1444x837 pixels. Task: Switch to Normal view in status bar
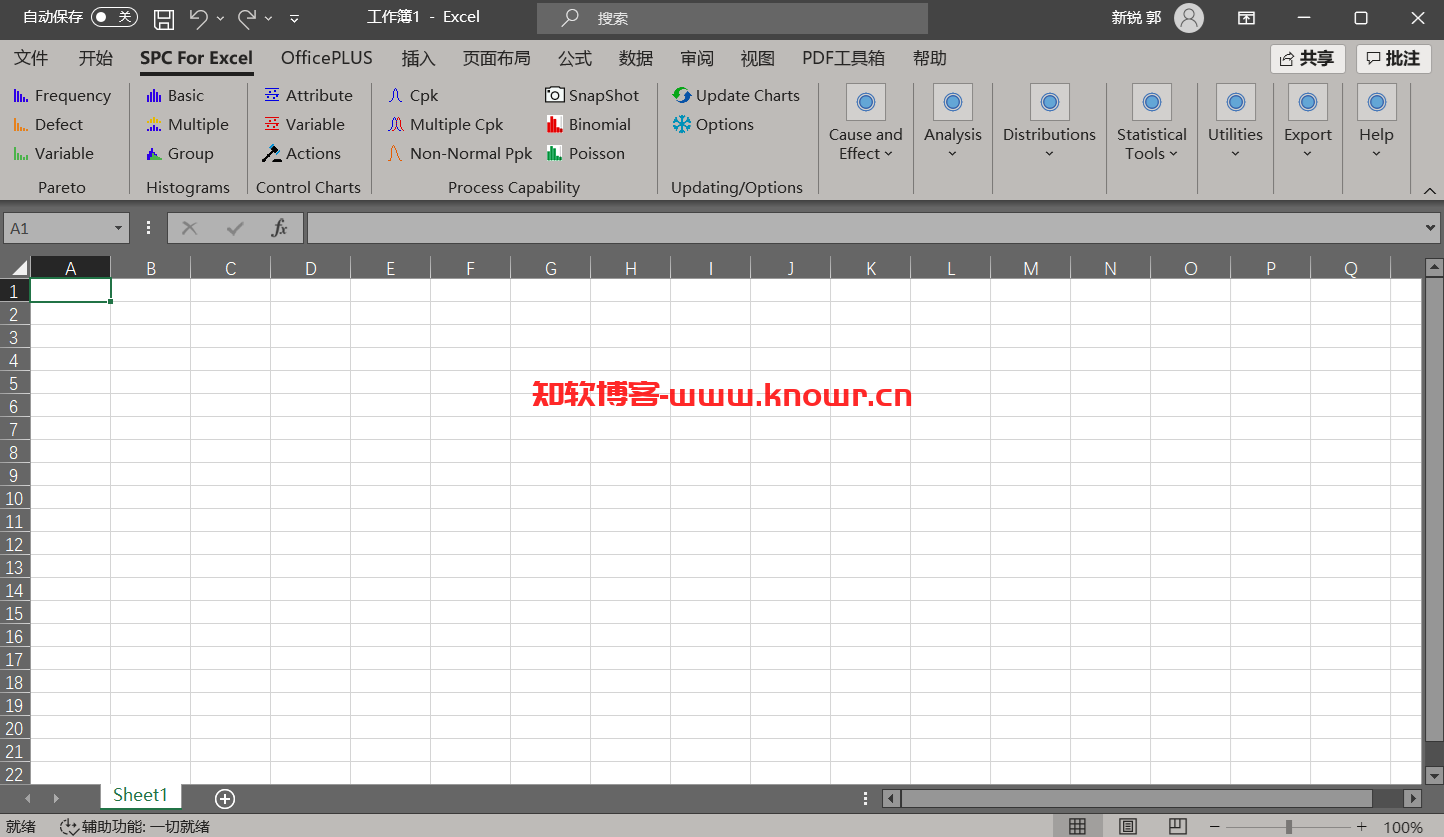click(x=1077, y=826)
